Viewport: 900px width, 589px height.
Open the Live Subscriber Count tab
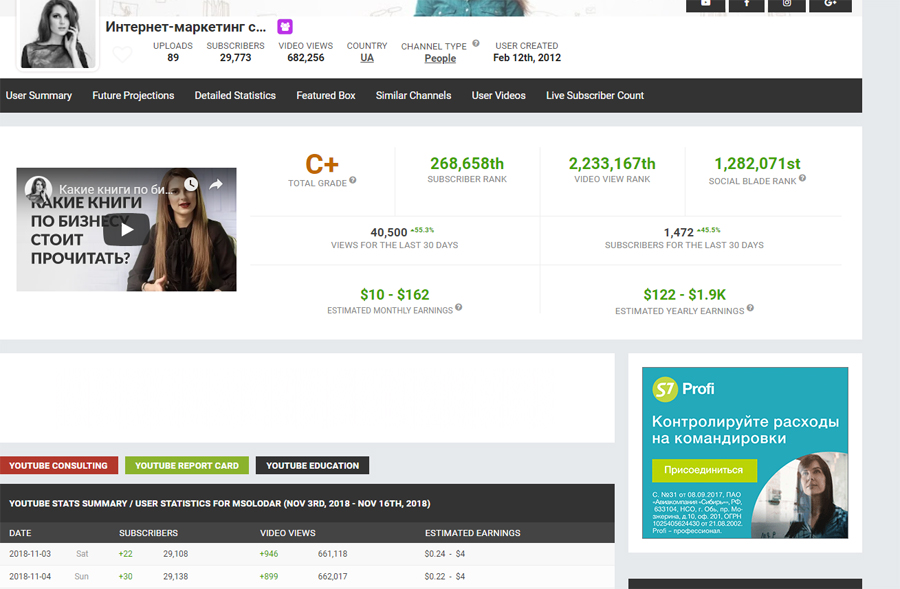(x=595, y=96)
